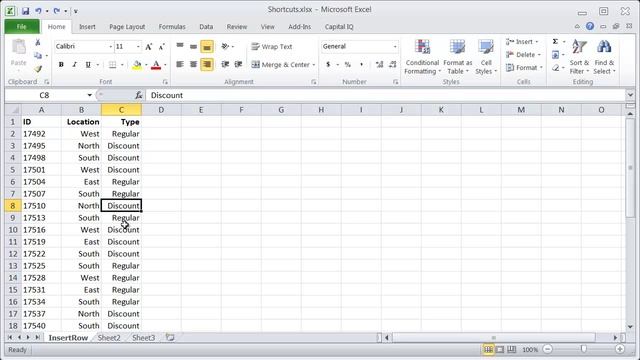Screen dimensions: 640x360
Task: Decrease font size with Shrink Font icon
Action: coord(162,47)
